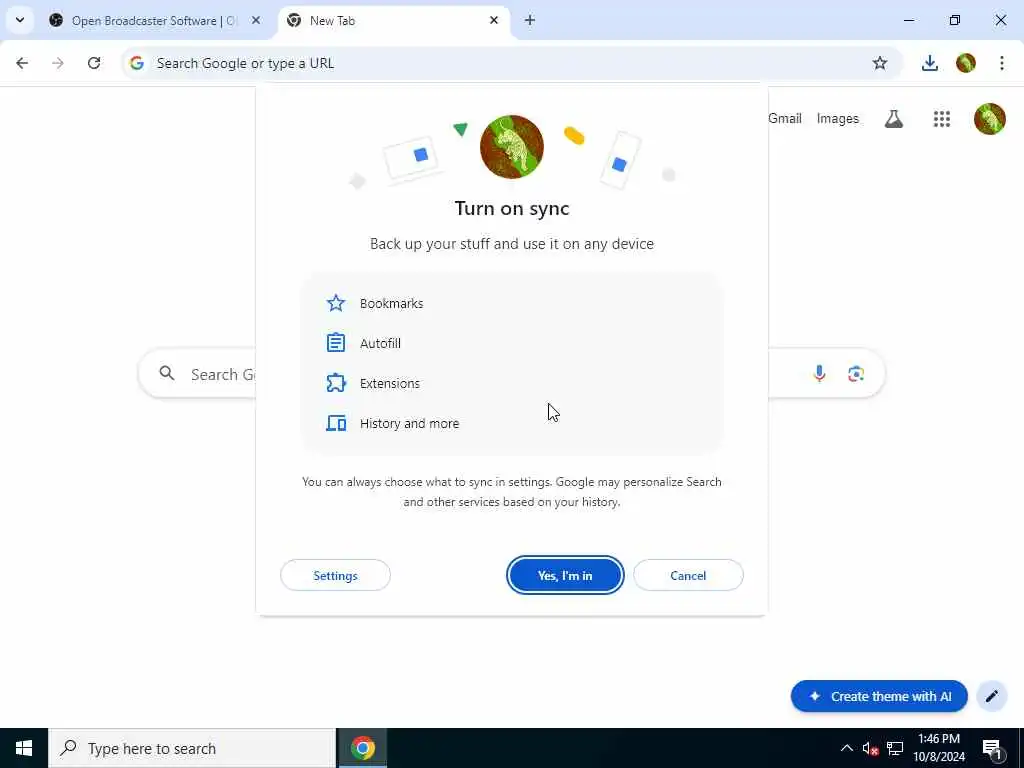Click 'Back up your stuff' subtitle text
The height and width of the screenshot is (768, 1024).
(511, 244)
